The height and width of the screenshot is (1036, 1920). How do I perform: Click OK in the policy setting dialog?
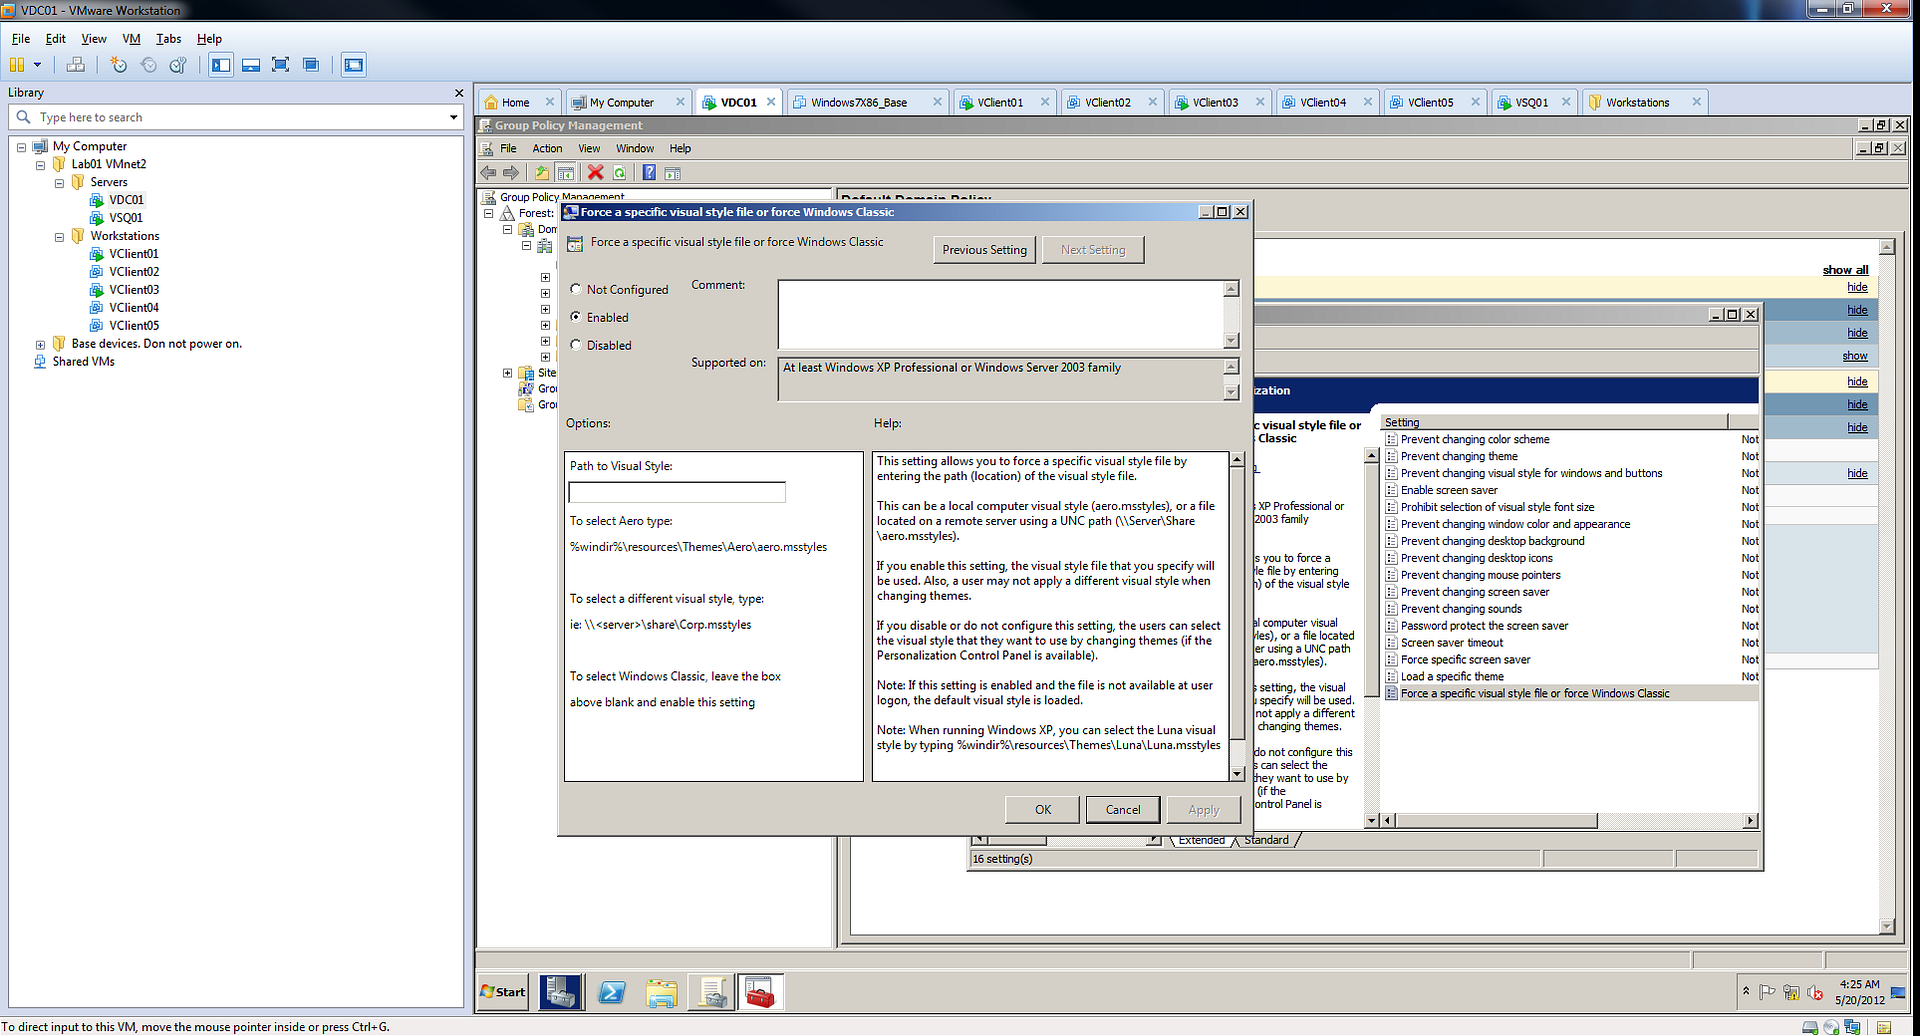click(x=1043, y=810)
